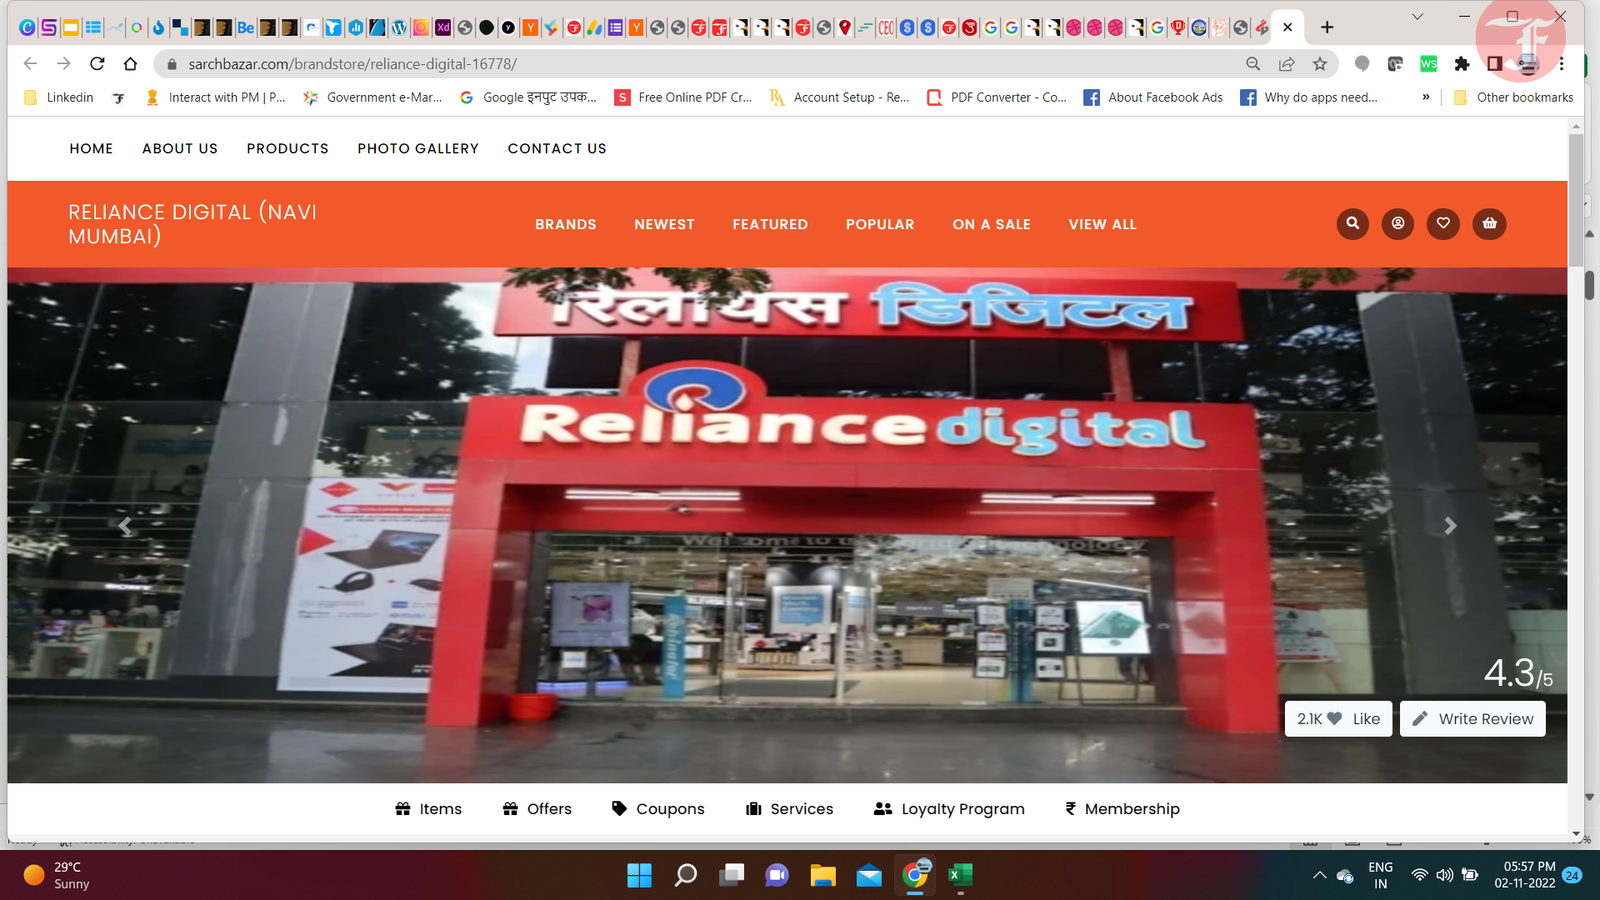Share this page icon in address bar
This screenshot has height=900, width=1600.
point(1287,64)
